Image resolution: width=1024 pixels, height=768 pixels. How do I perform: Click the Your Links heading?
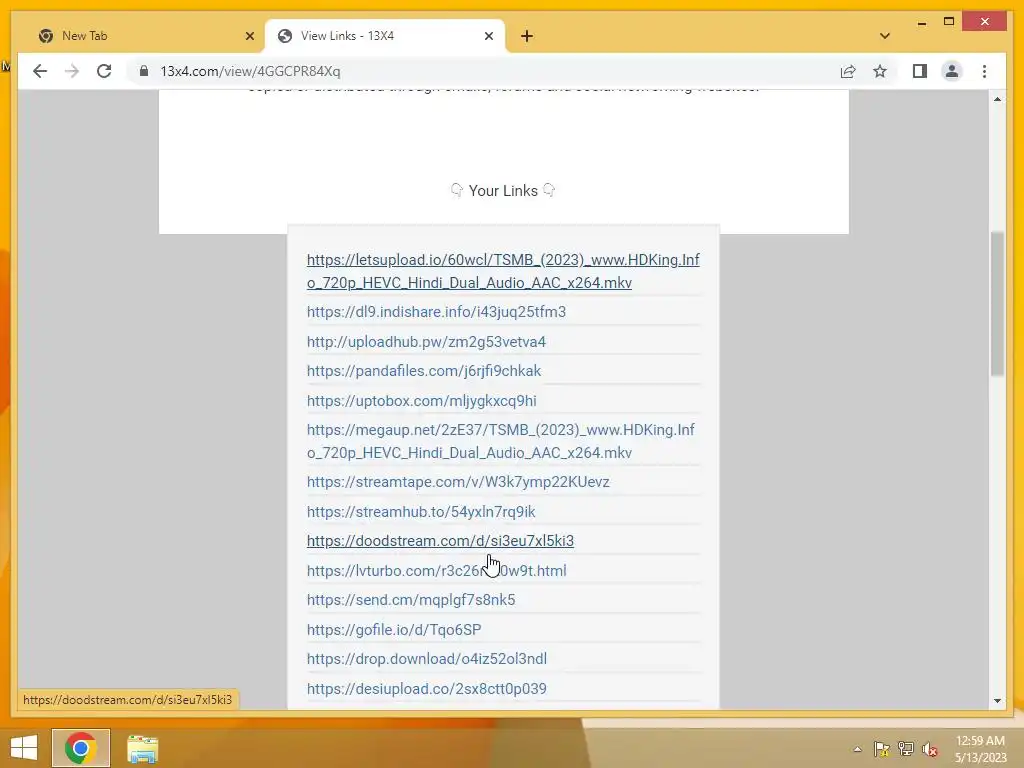(x=503, y=191)
